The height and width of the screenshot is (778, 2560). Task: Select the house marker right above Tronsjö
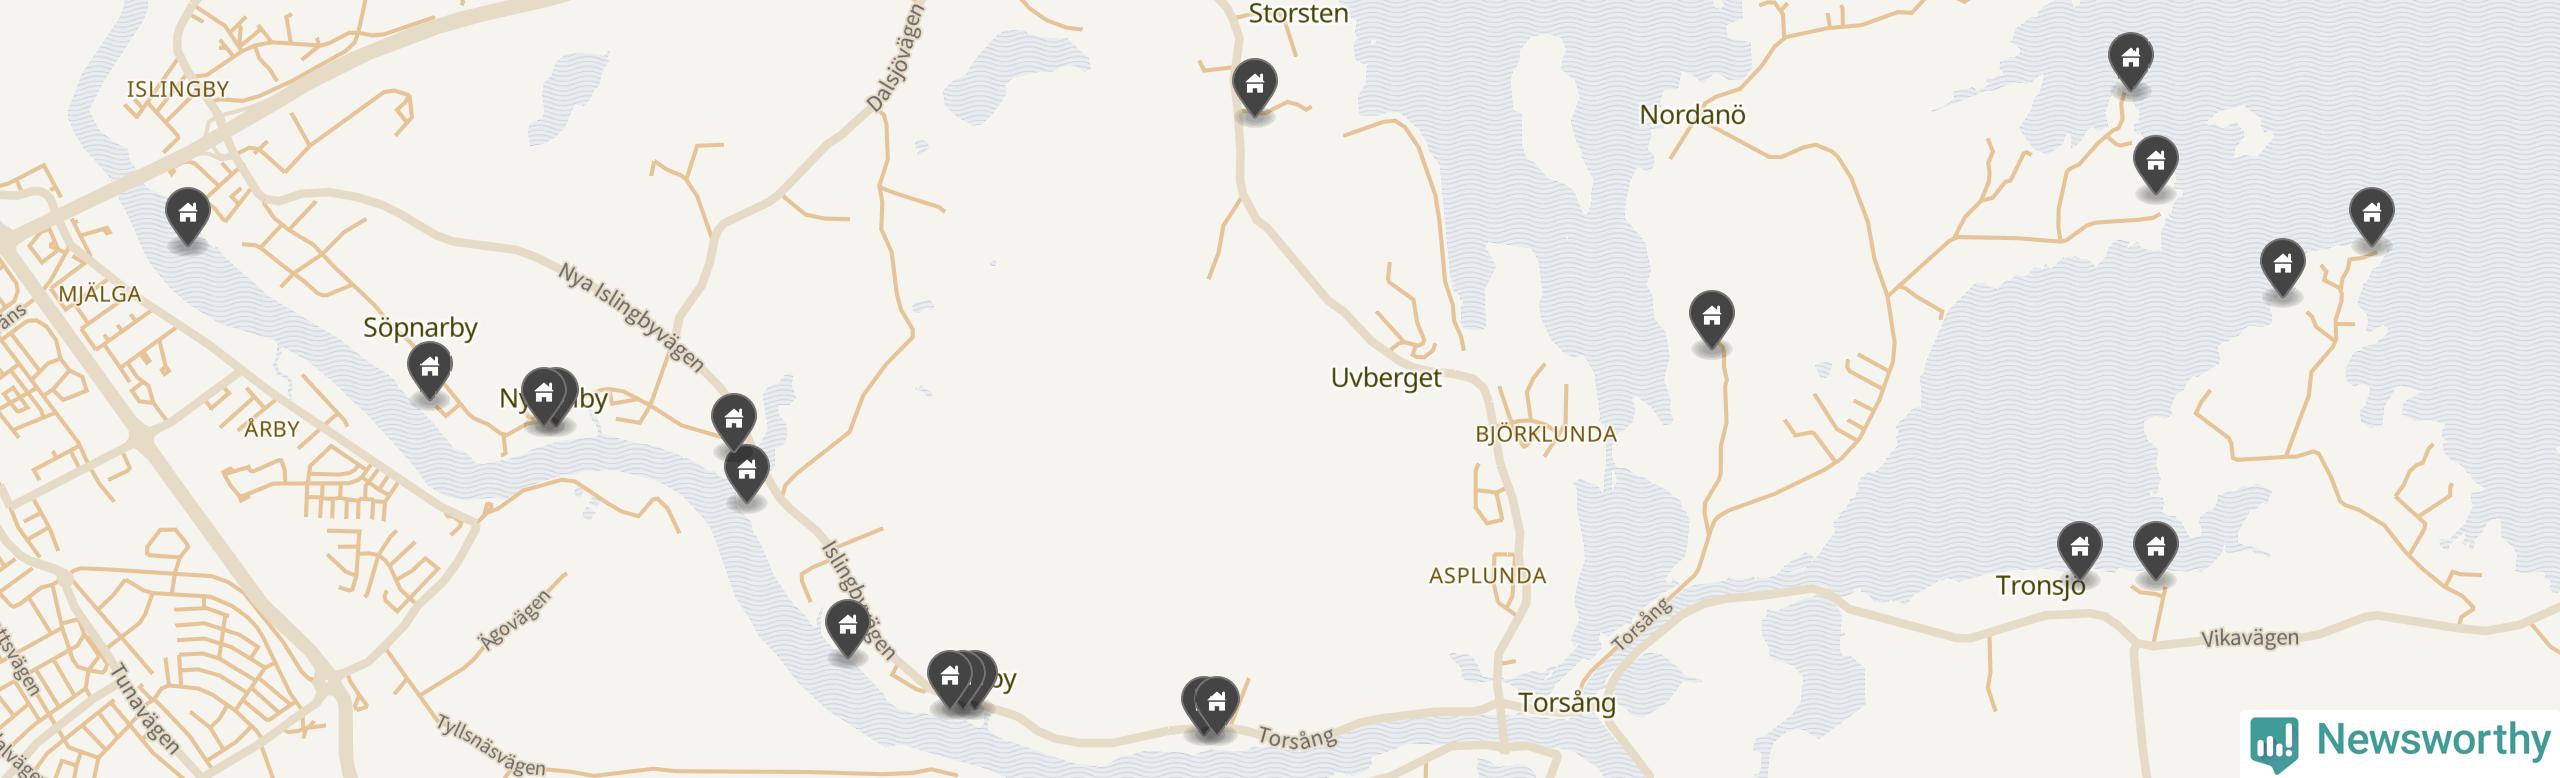(x=2079, y=551)
